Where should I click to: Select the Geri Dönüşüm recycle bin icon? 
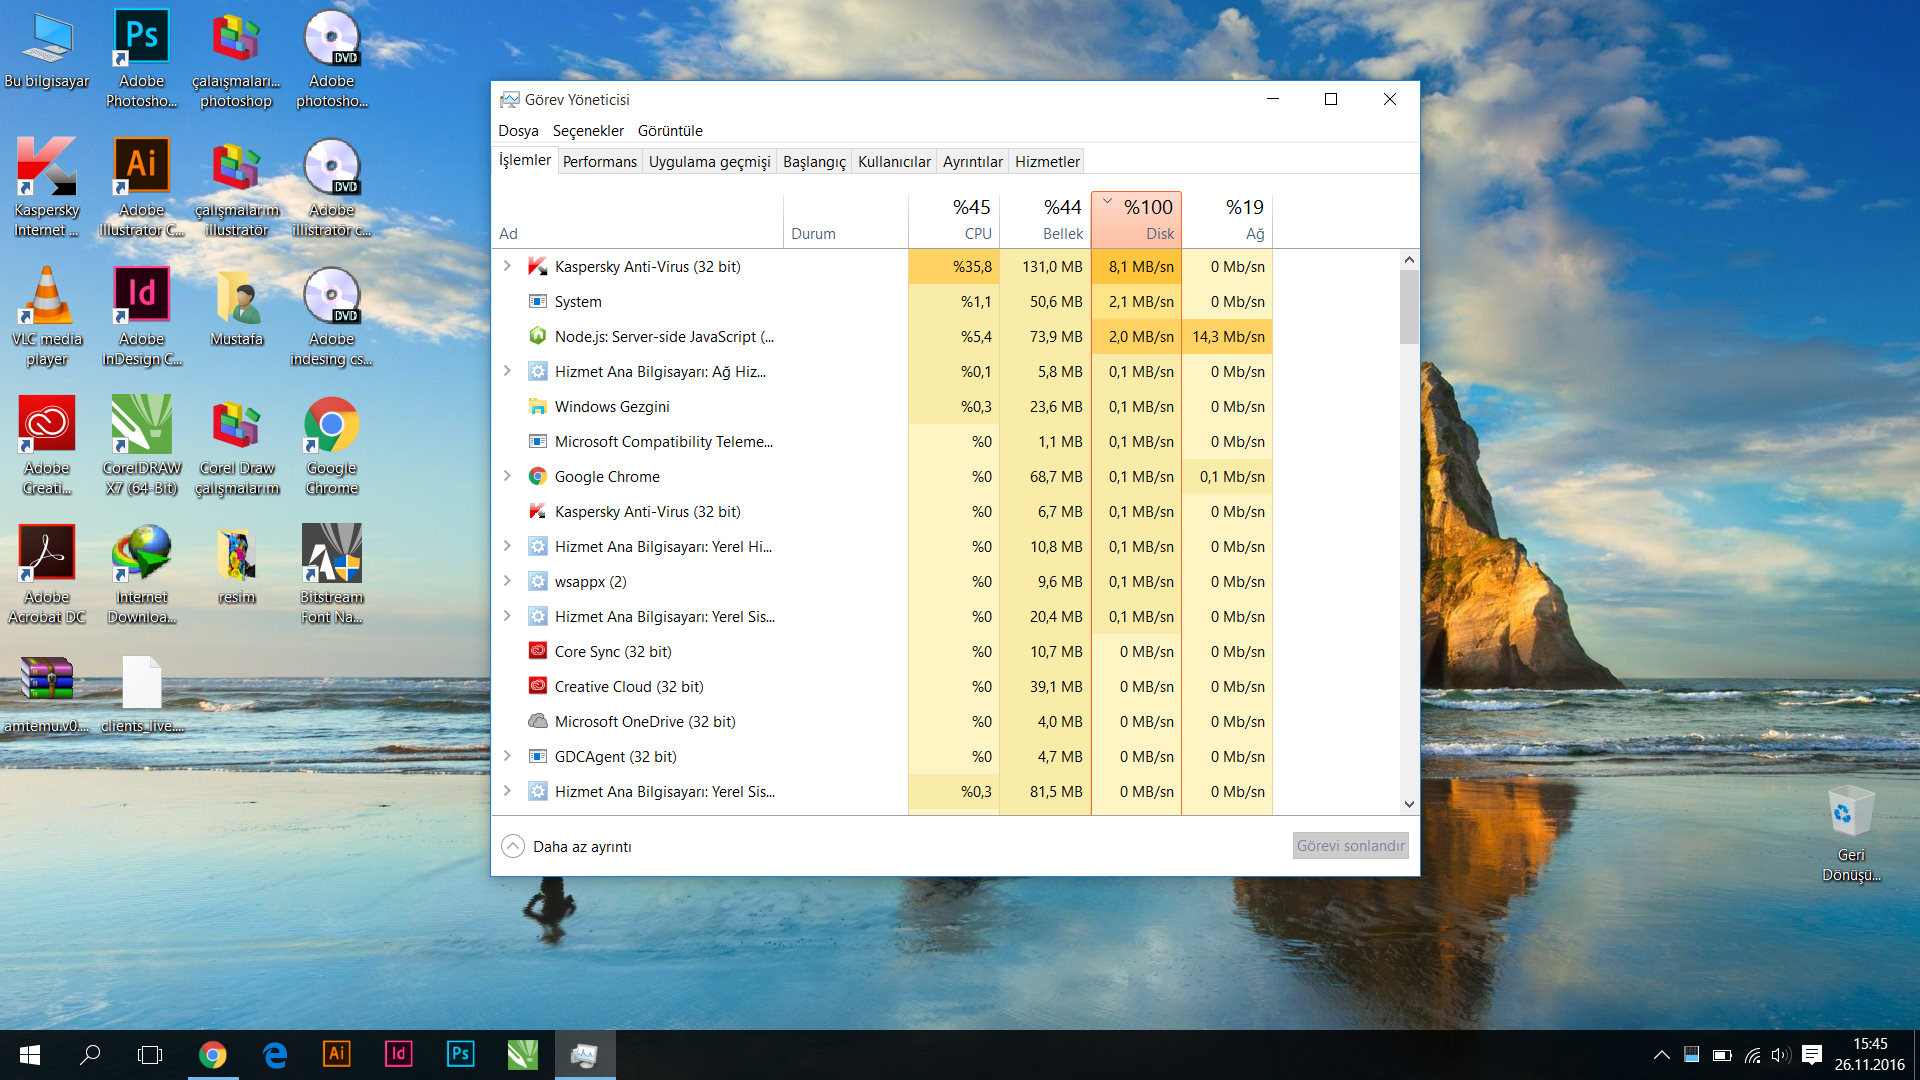pos(1851,834)
